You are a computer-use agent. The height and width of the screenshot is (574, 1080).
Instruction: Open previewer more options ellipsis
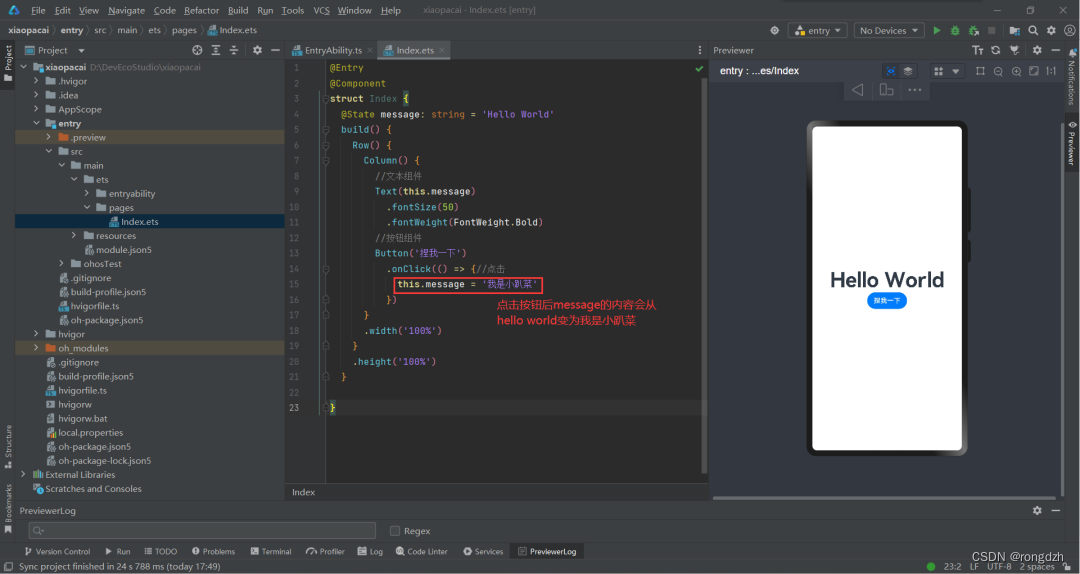[x=915, y=90]
